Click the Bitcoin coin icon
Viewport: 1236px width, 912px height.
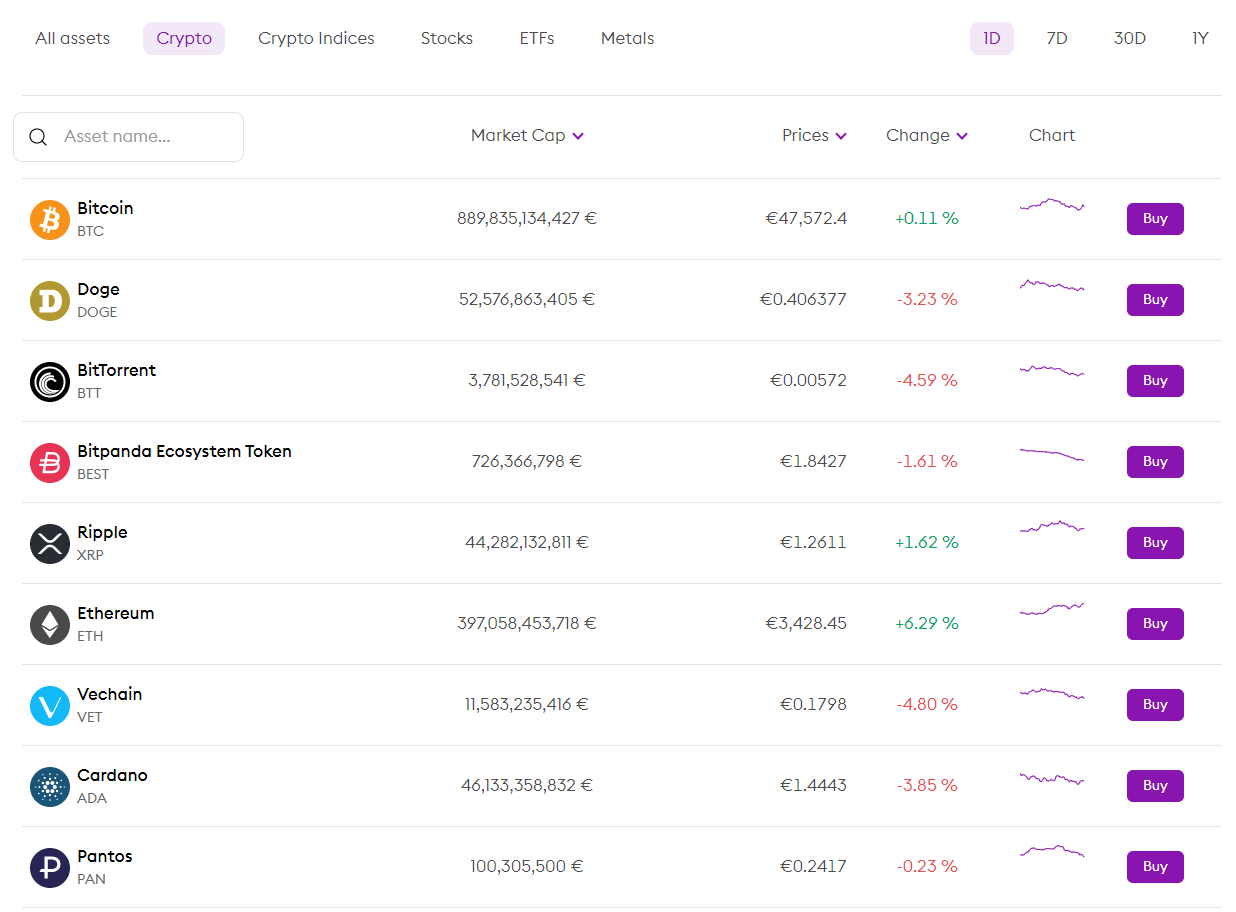49,219
